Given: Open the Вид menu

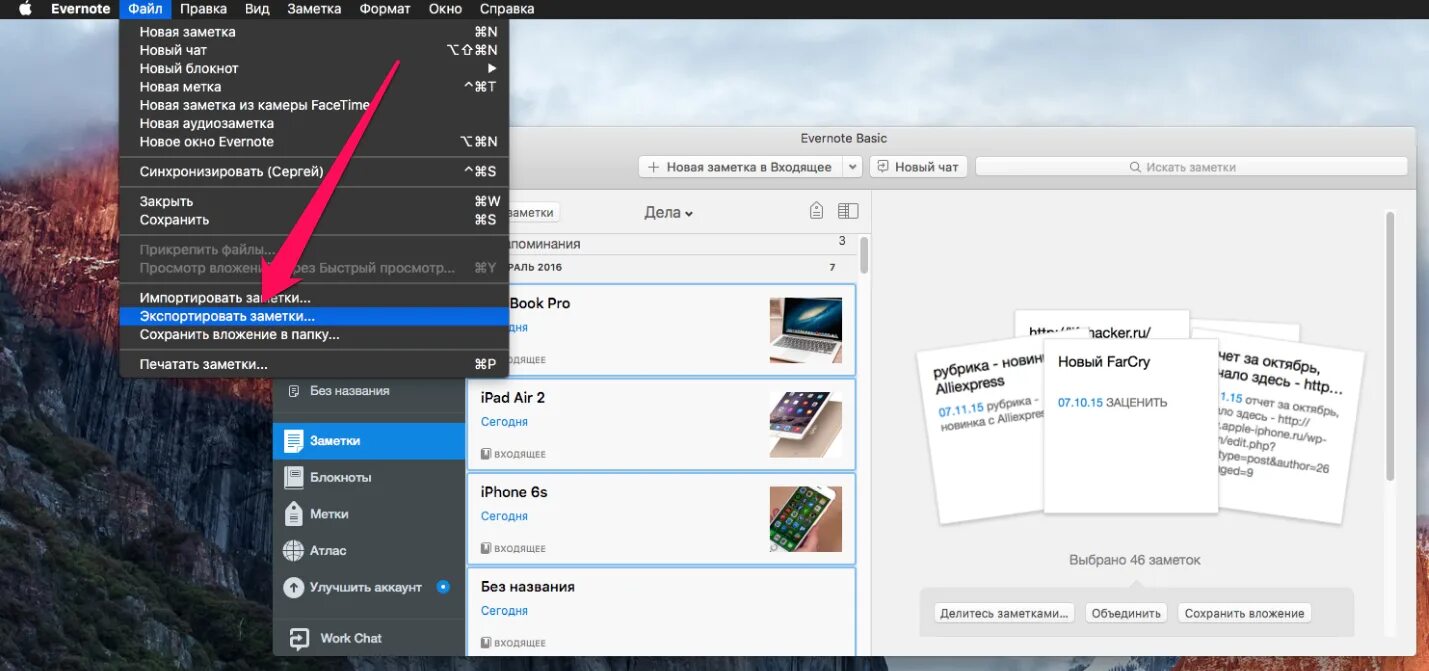Looking at the screenshot, I should tap(257, 9).
